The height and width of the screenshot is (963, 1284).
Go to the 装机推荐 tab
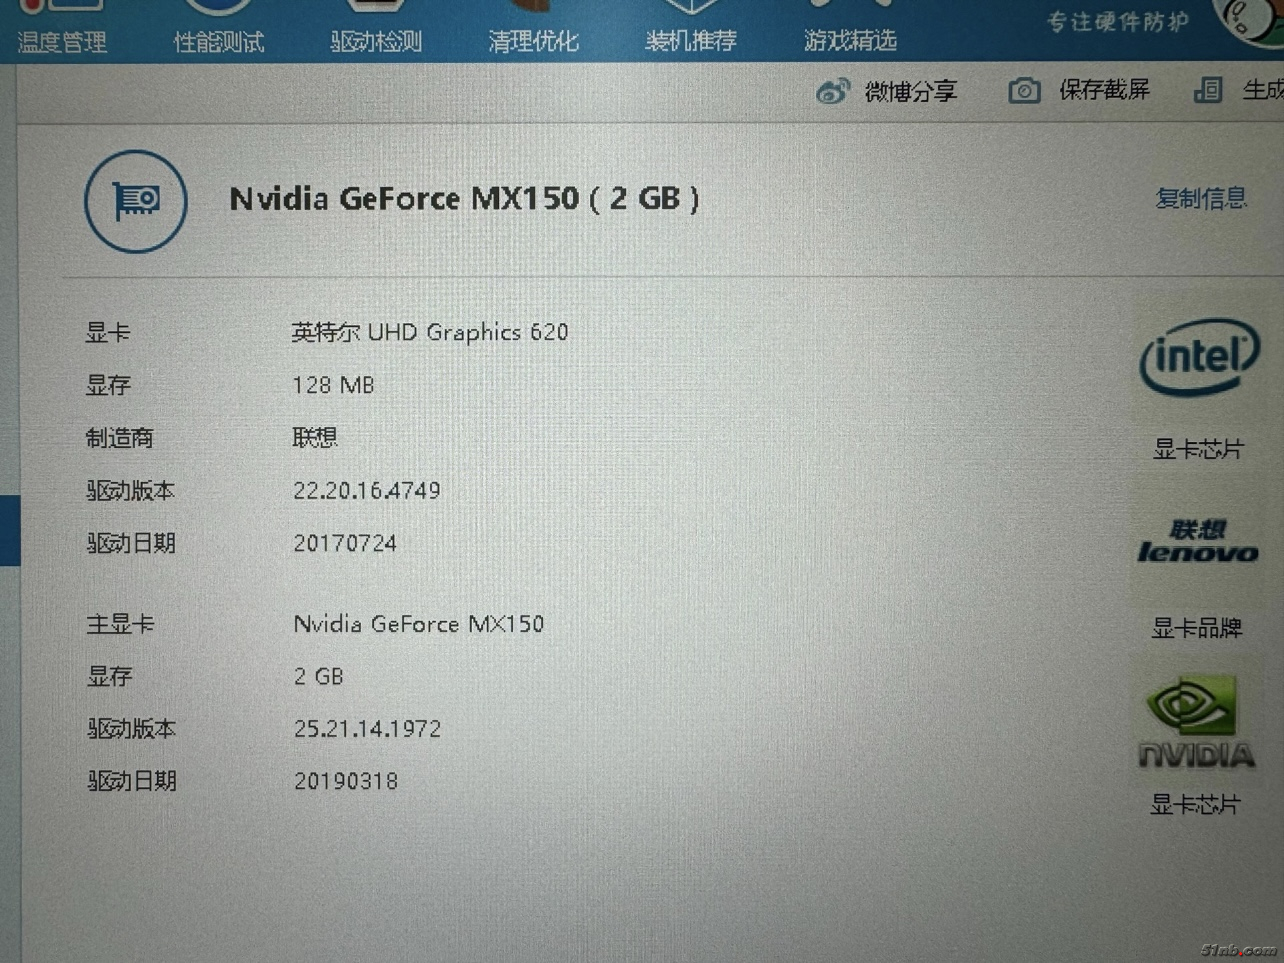(691, 41)
